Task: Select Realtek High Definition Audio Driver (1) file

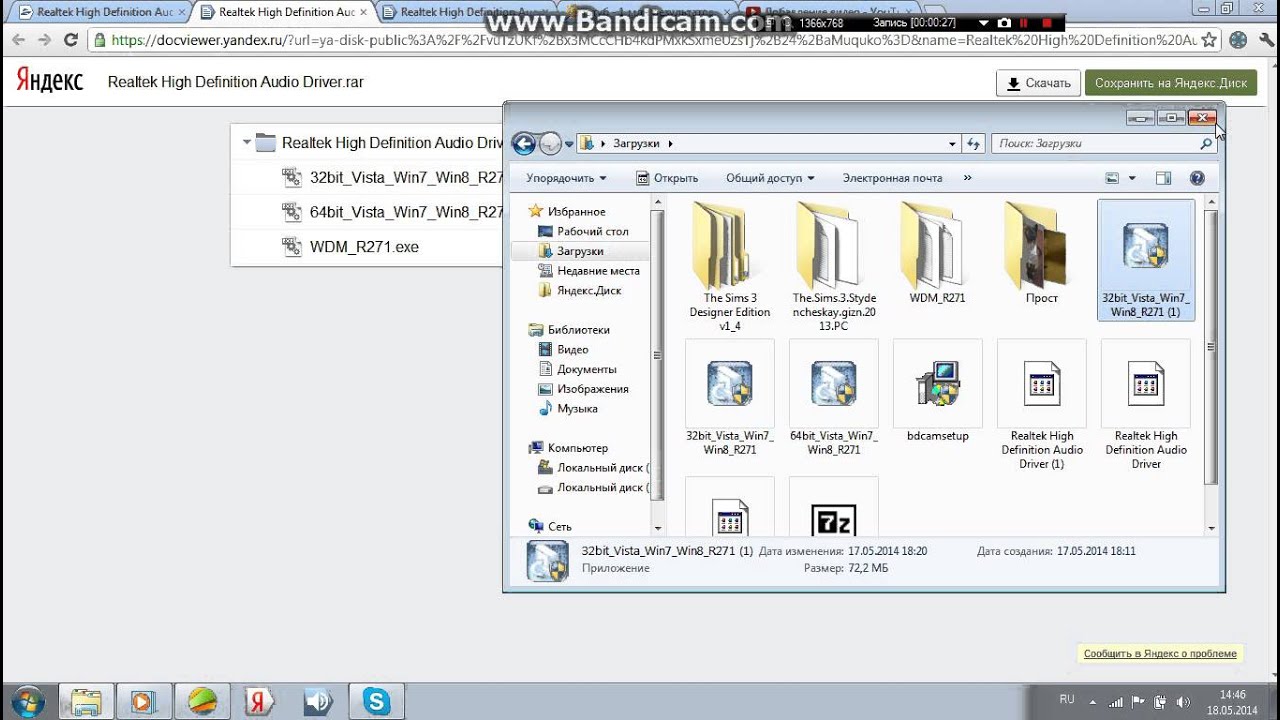Action: point(1042,405)
